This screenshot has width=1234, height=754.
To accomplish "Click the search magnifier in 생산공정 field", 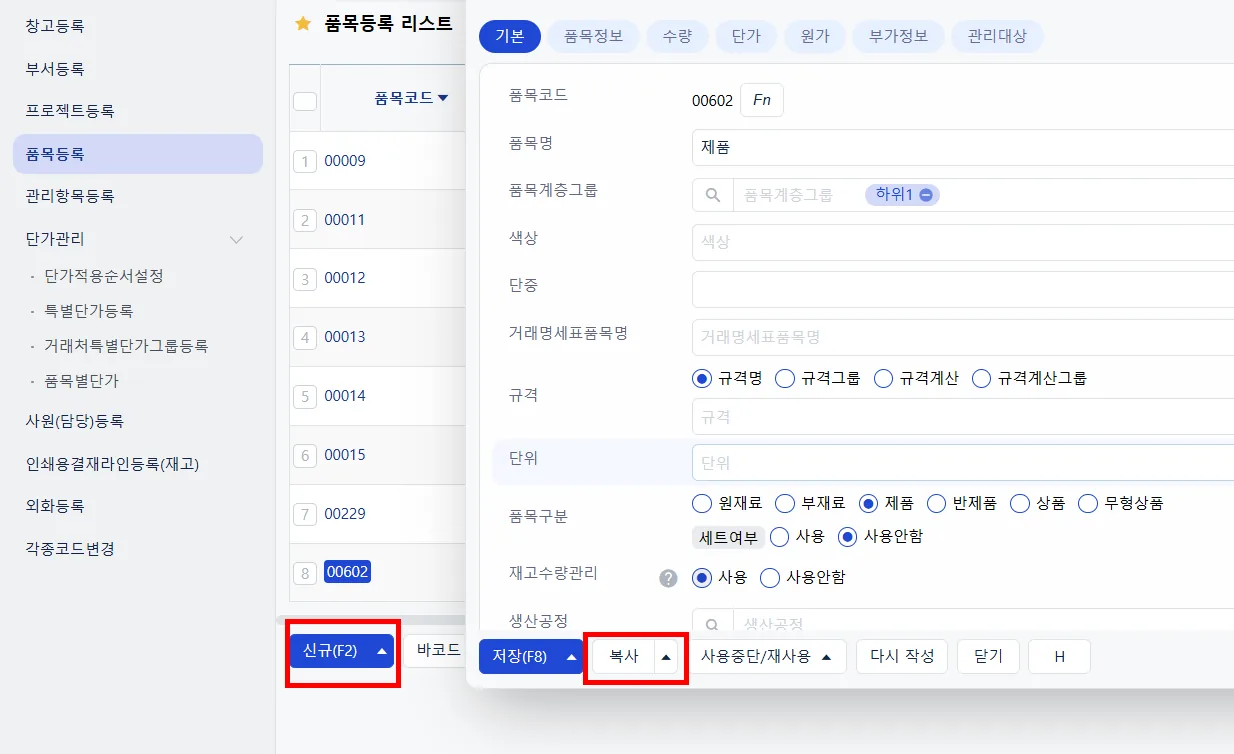I will click(713, 624).
